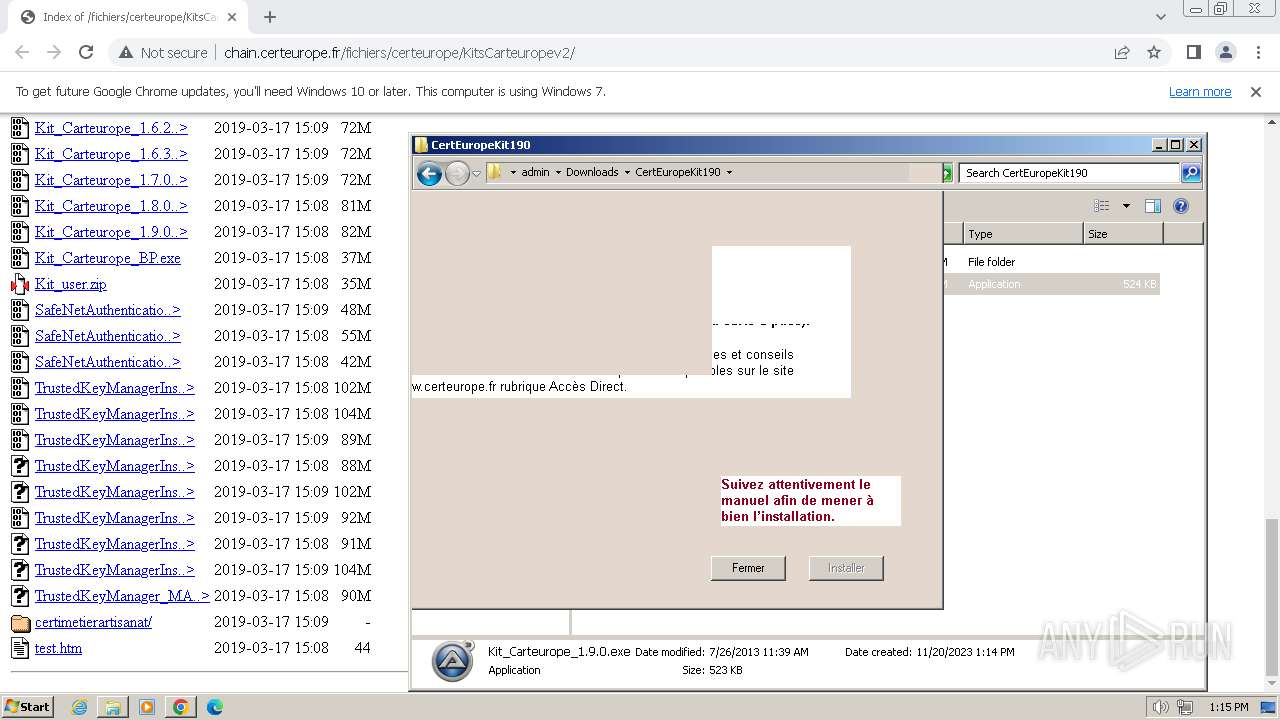Click Not secure site info icon
Screen dimensions: 1280x720
163,52
